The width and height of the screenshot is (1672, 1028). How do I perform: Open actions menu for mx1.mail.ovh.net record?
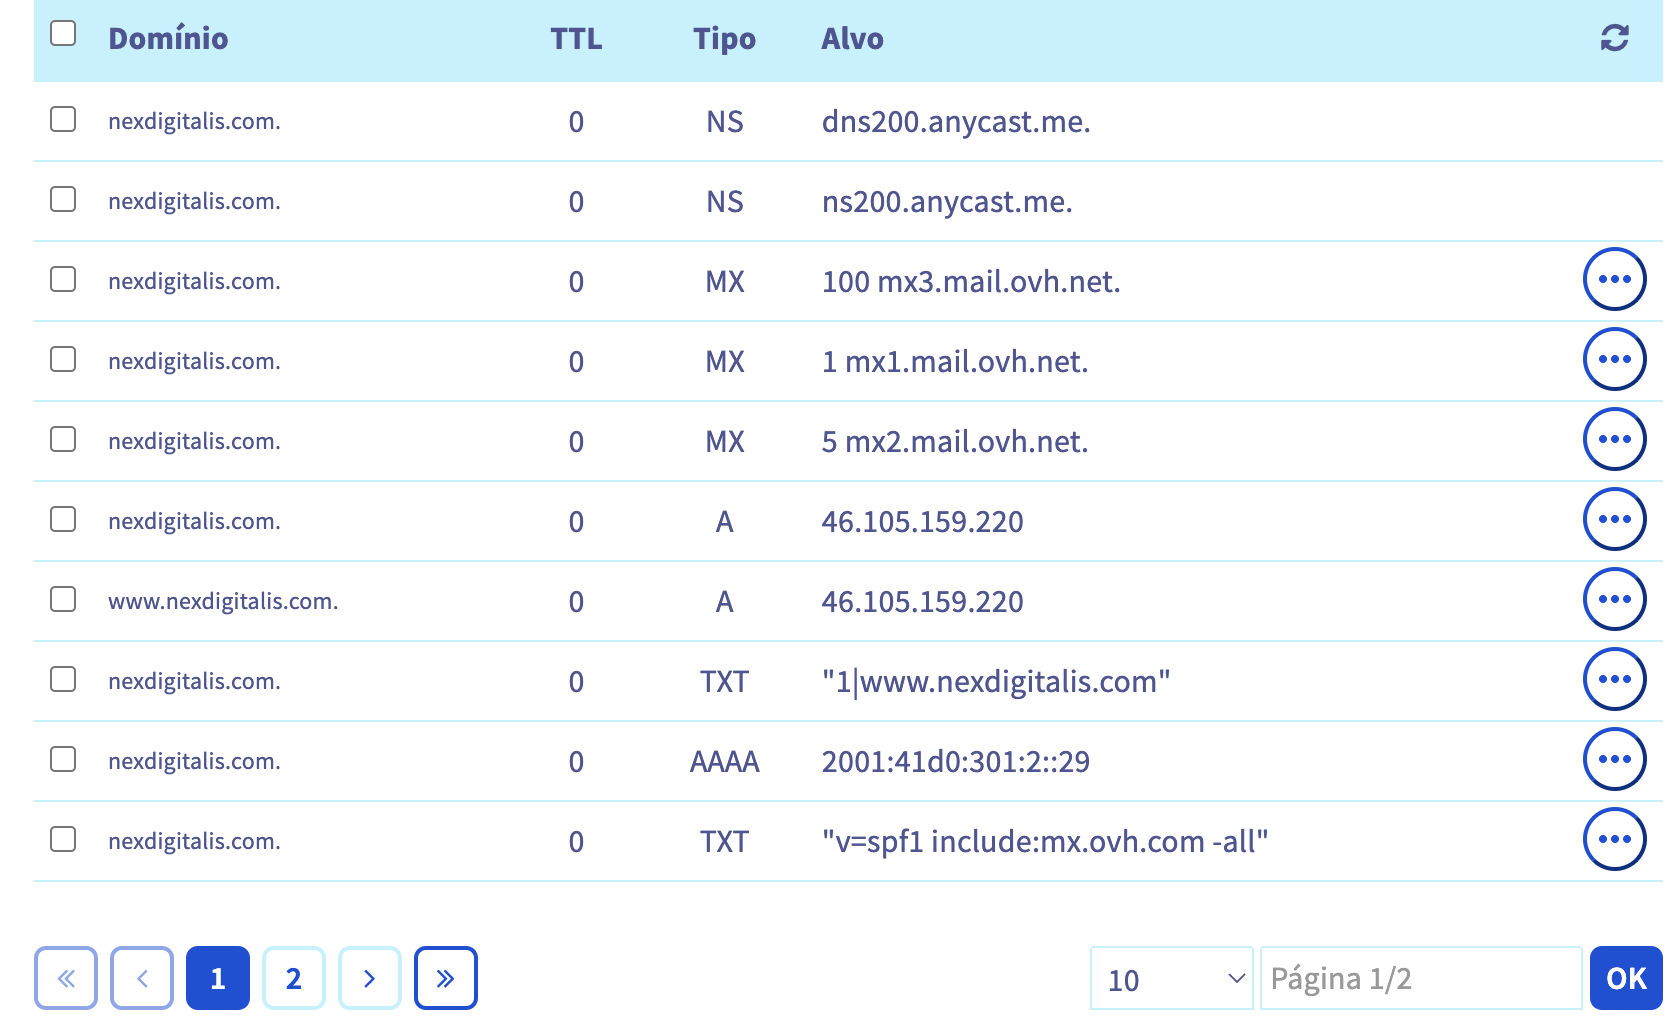(x=1614, y=359)
